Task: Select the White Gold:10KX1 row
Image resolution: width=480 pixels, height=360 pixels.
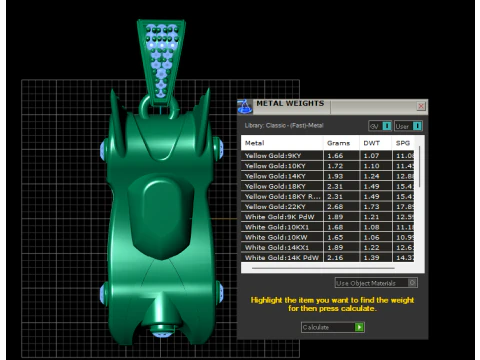Action: tap(327, 227)
